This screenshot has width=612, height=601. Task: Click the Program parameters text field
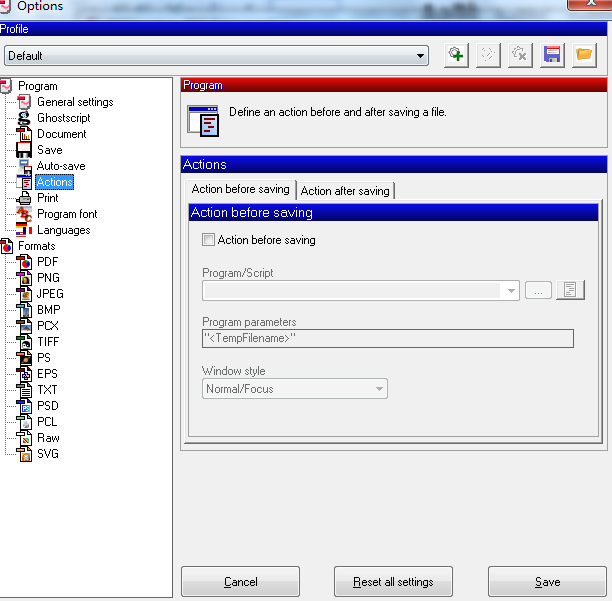pyautogui.click(x=387, y=339)
